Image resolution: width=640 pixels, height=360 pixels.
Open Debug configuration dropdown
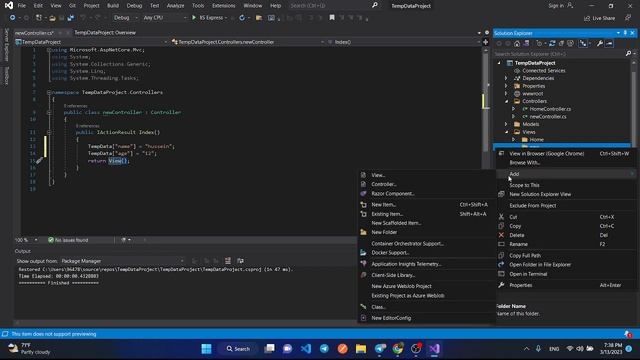click(126, 18)
